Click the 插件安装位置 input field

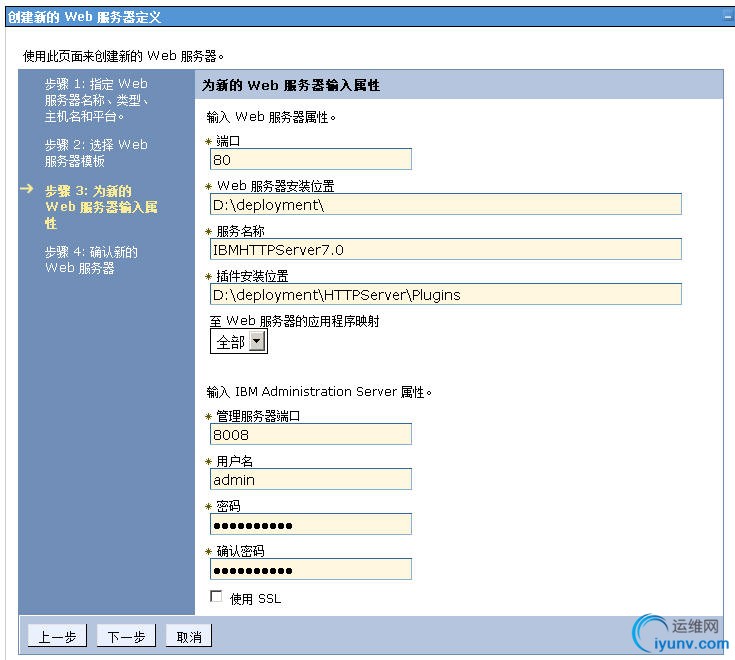[x=446, y=294]
